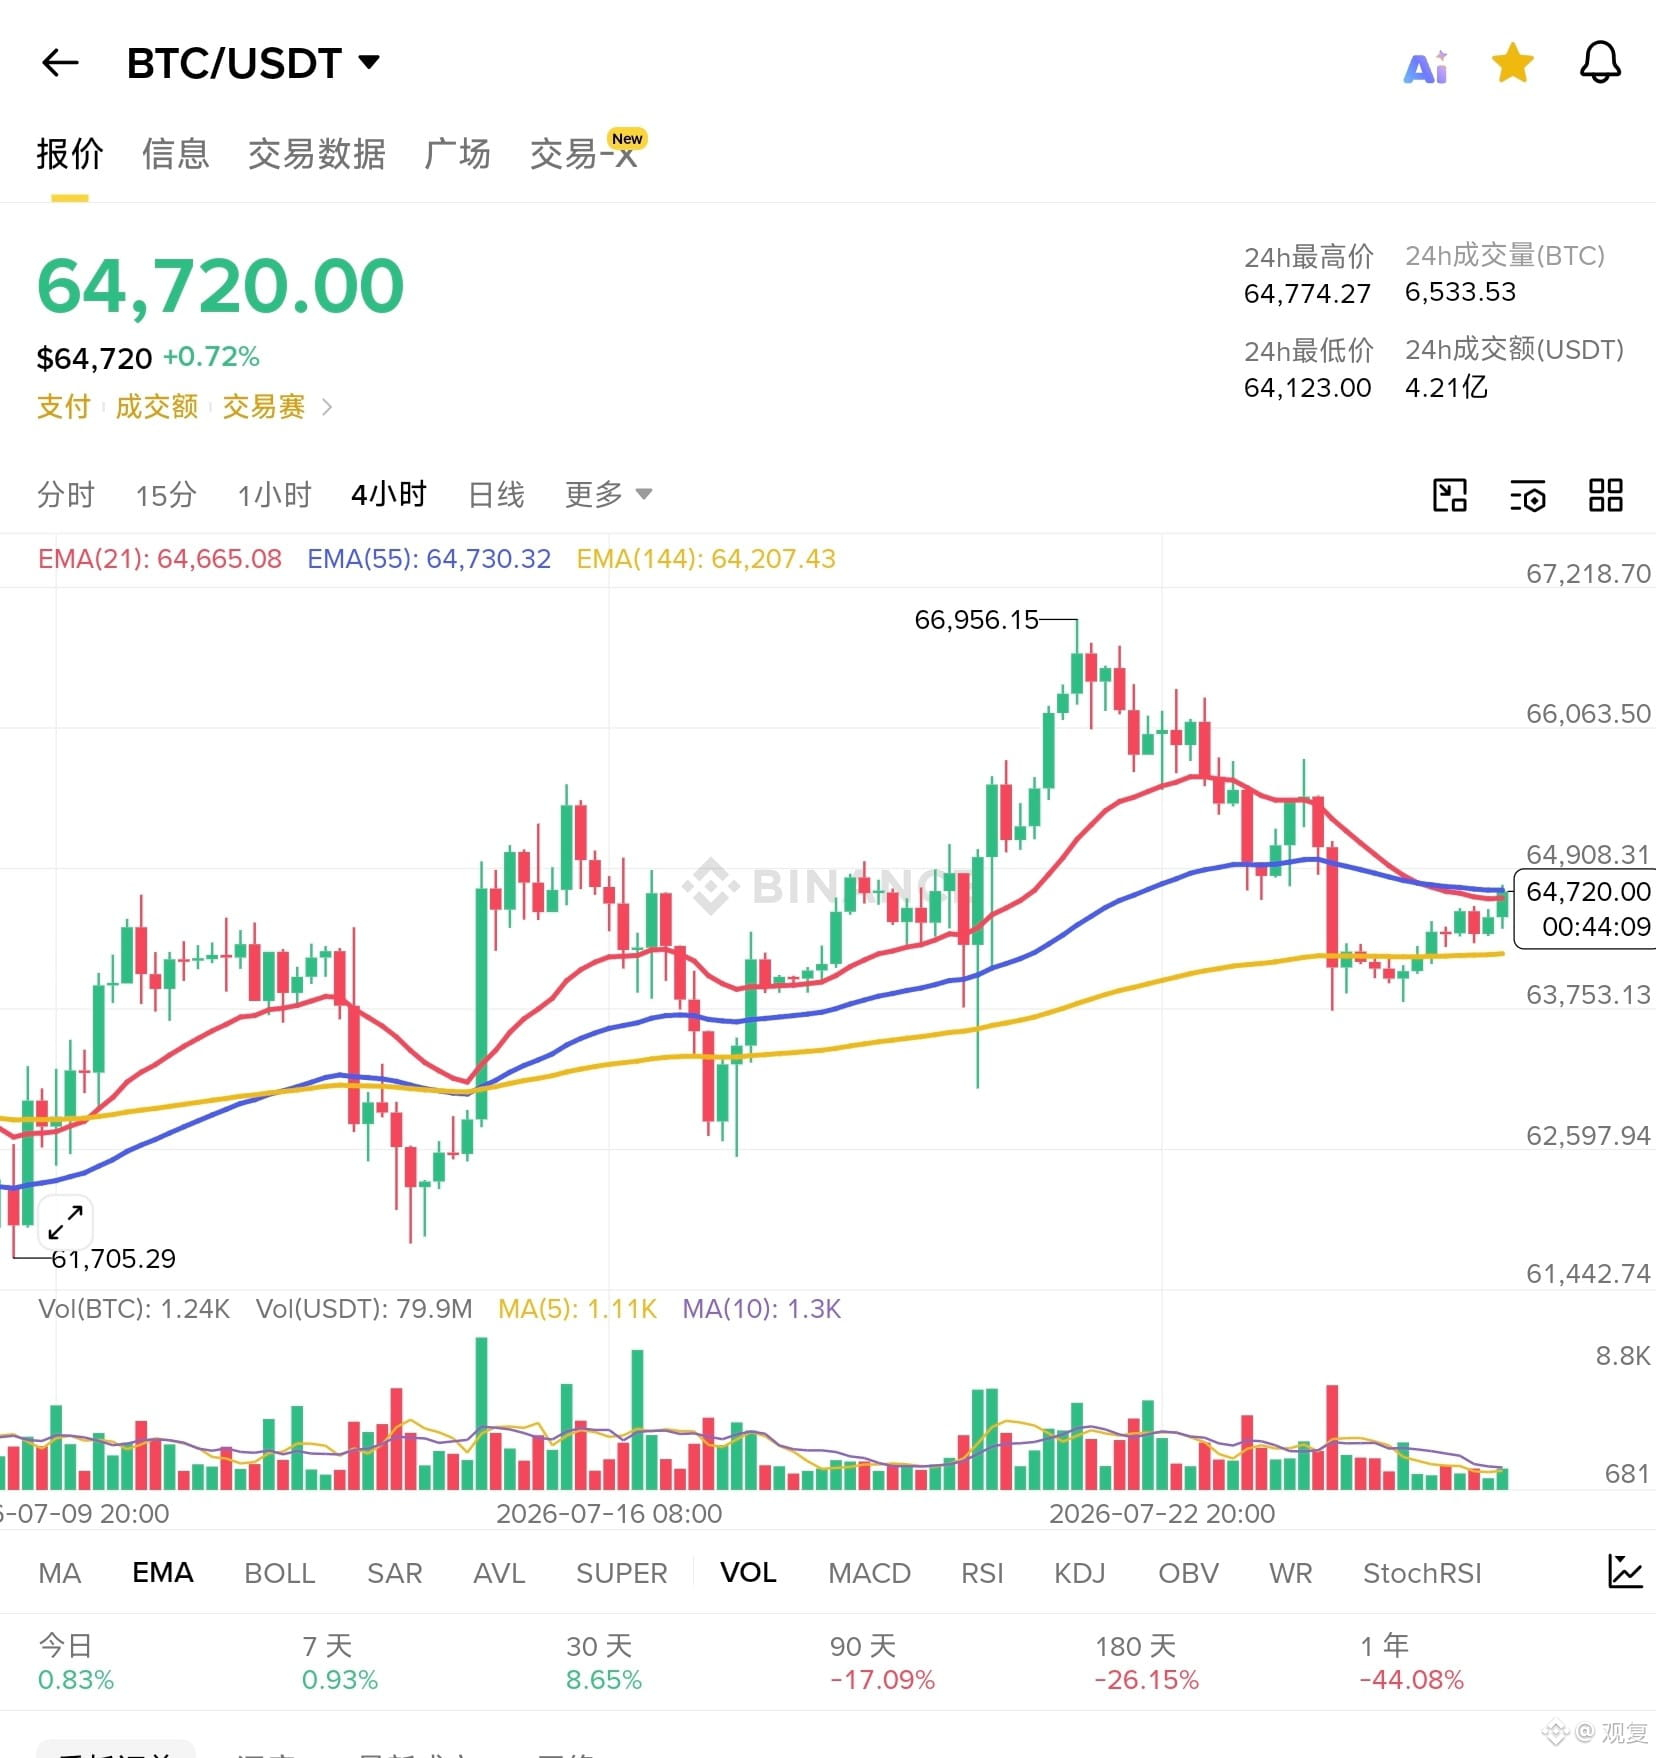Tap the MA(10): 1.3K volume label
Viewport: 1656px width, 1758px height.
coord(762,1309)
